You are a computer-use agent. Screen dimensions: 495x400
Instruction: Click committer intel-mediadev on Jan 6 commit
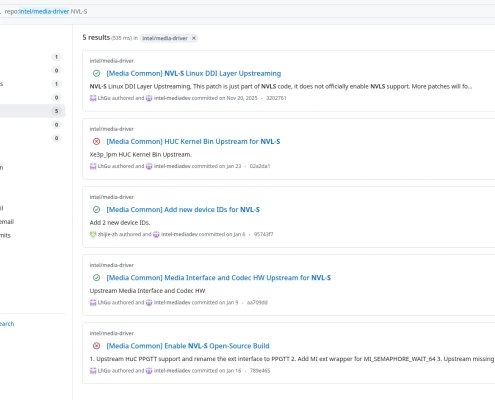(x=179, y=234)
